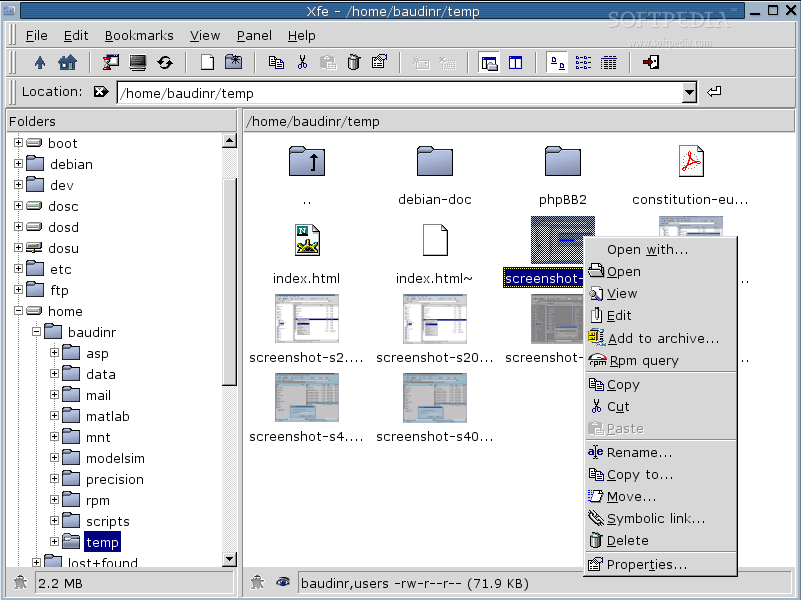Go to home directory icon
The image size is (801, 600).
coord(67,63)
